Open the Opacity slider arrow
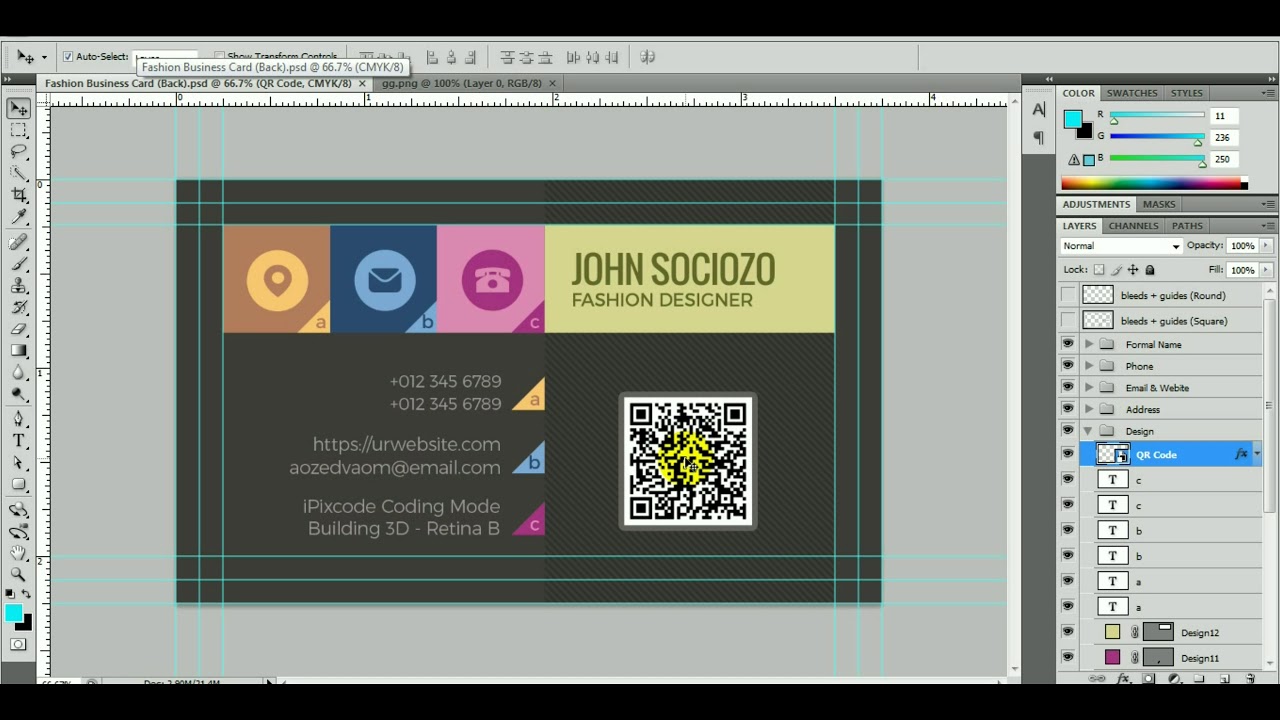 (x=1266, y=246)
